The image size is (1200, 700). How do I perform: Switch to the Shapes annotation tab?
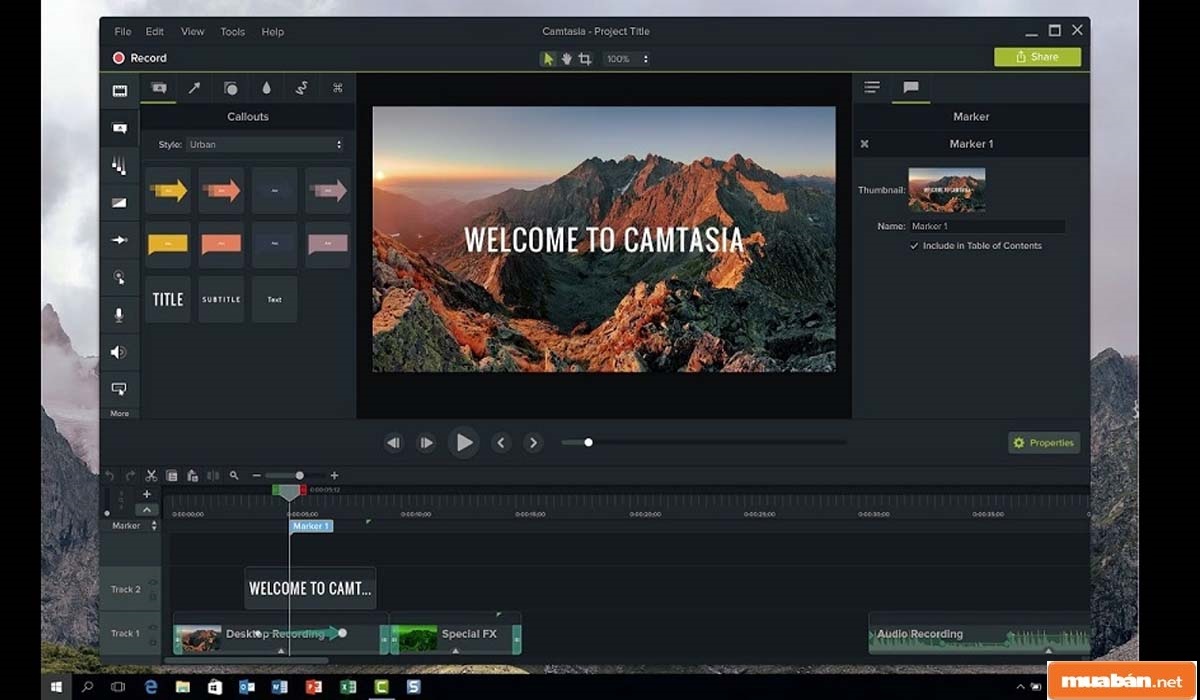230,88
